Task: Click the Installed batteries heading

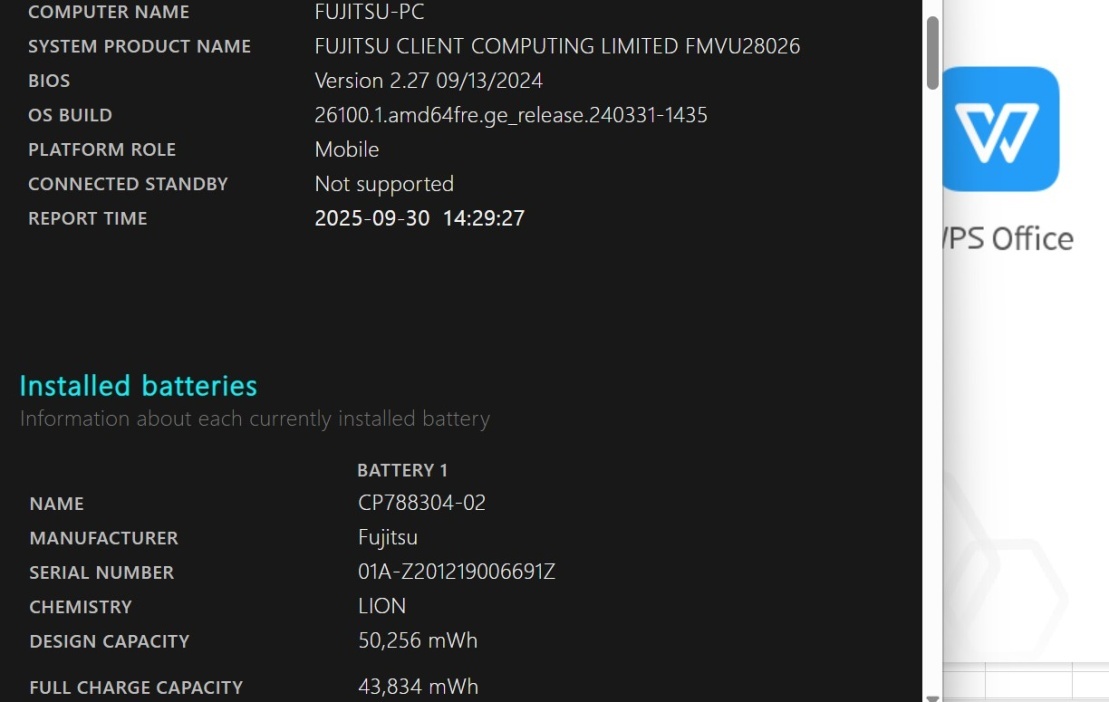Action: coord(138,386)
